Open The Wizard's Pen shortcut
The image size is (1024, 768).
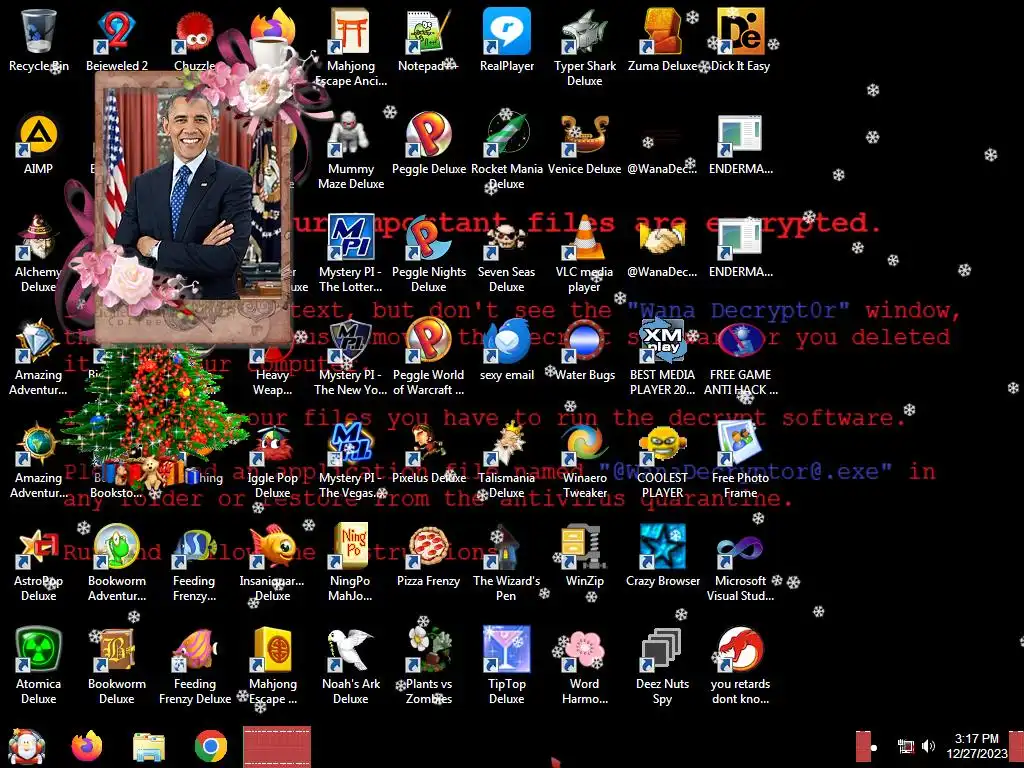(x=507, y=562)
